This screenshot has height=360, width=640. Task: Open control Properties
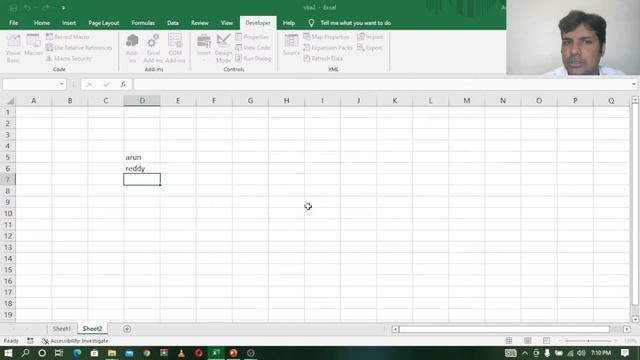[252, 37]
